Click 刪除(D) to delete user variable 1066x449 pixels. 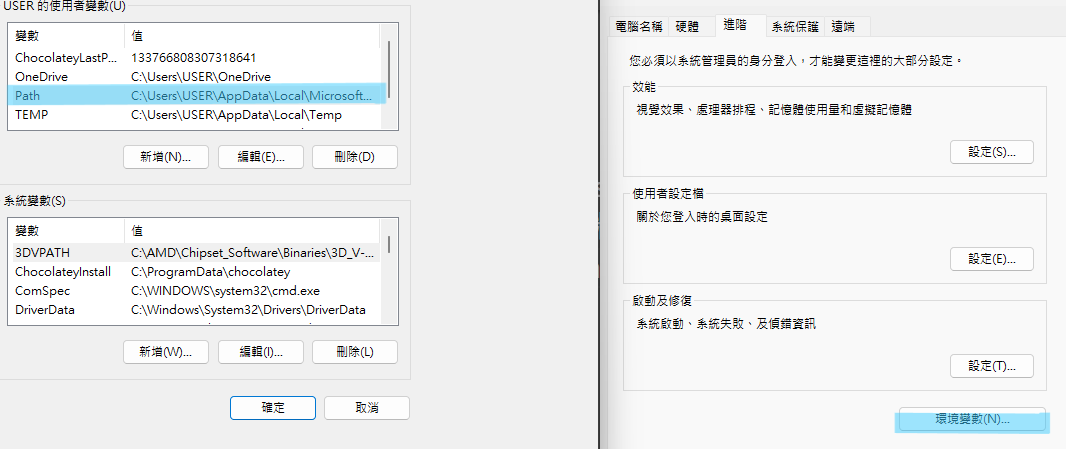tap(354, 157)
